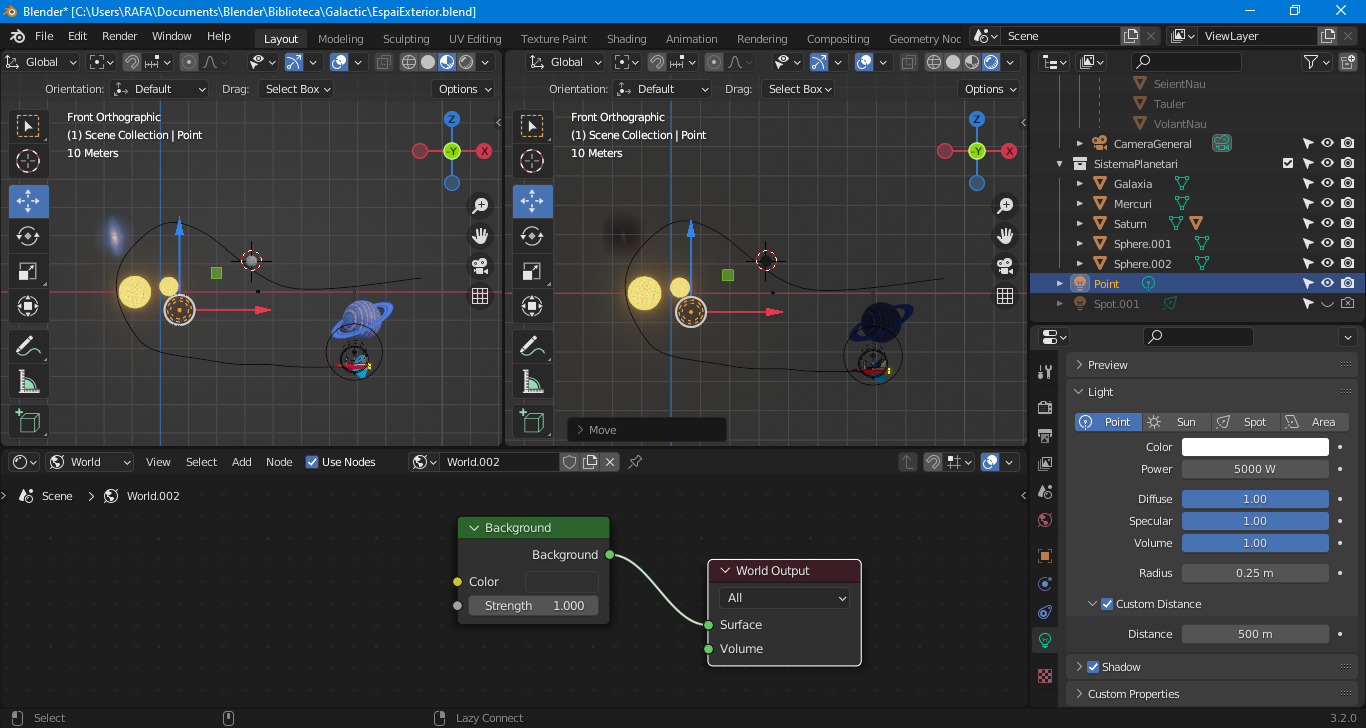Open the Render properties tab
The width and height of the screenshot is (1366, 728).
click(1045, 408)
